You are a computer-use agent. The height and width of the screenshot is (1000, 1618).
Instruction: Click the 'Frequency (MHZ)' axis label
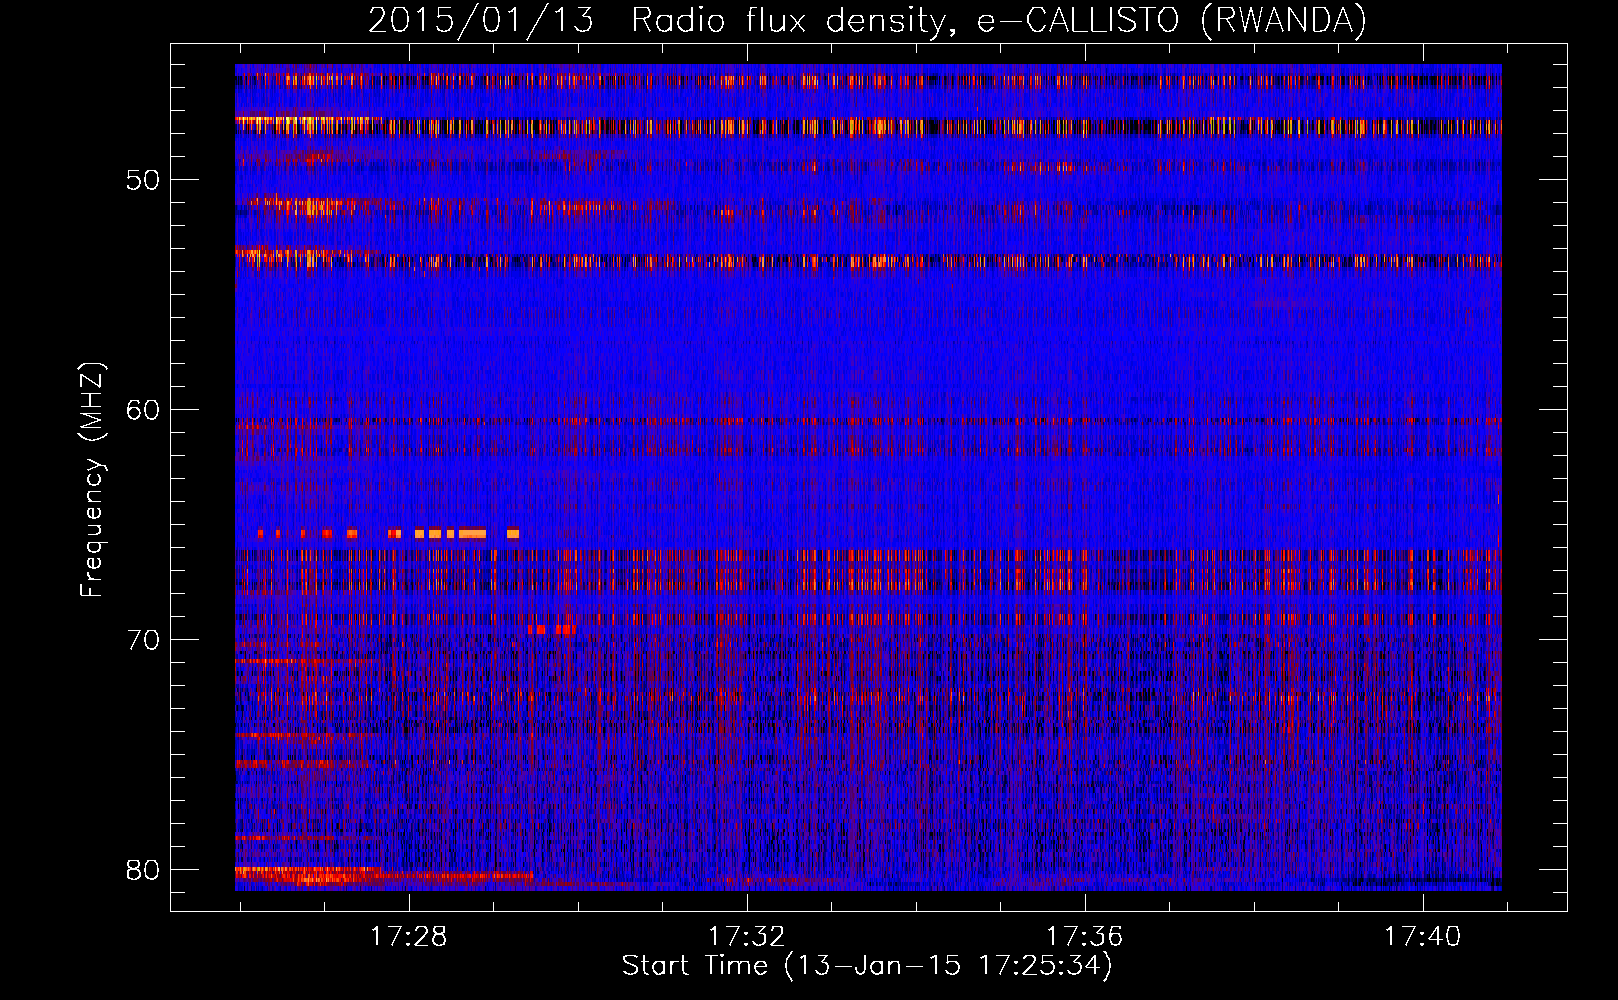[92, 480]
